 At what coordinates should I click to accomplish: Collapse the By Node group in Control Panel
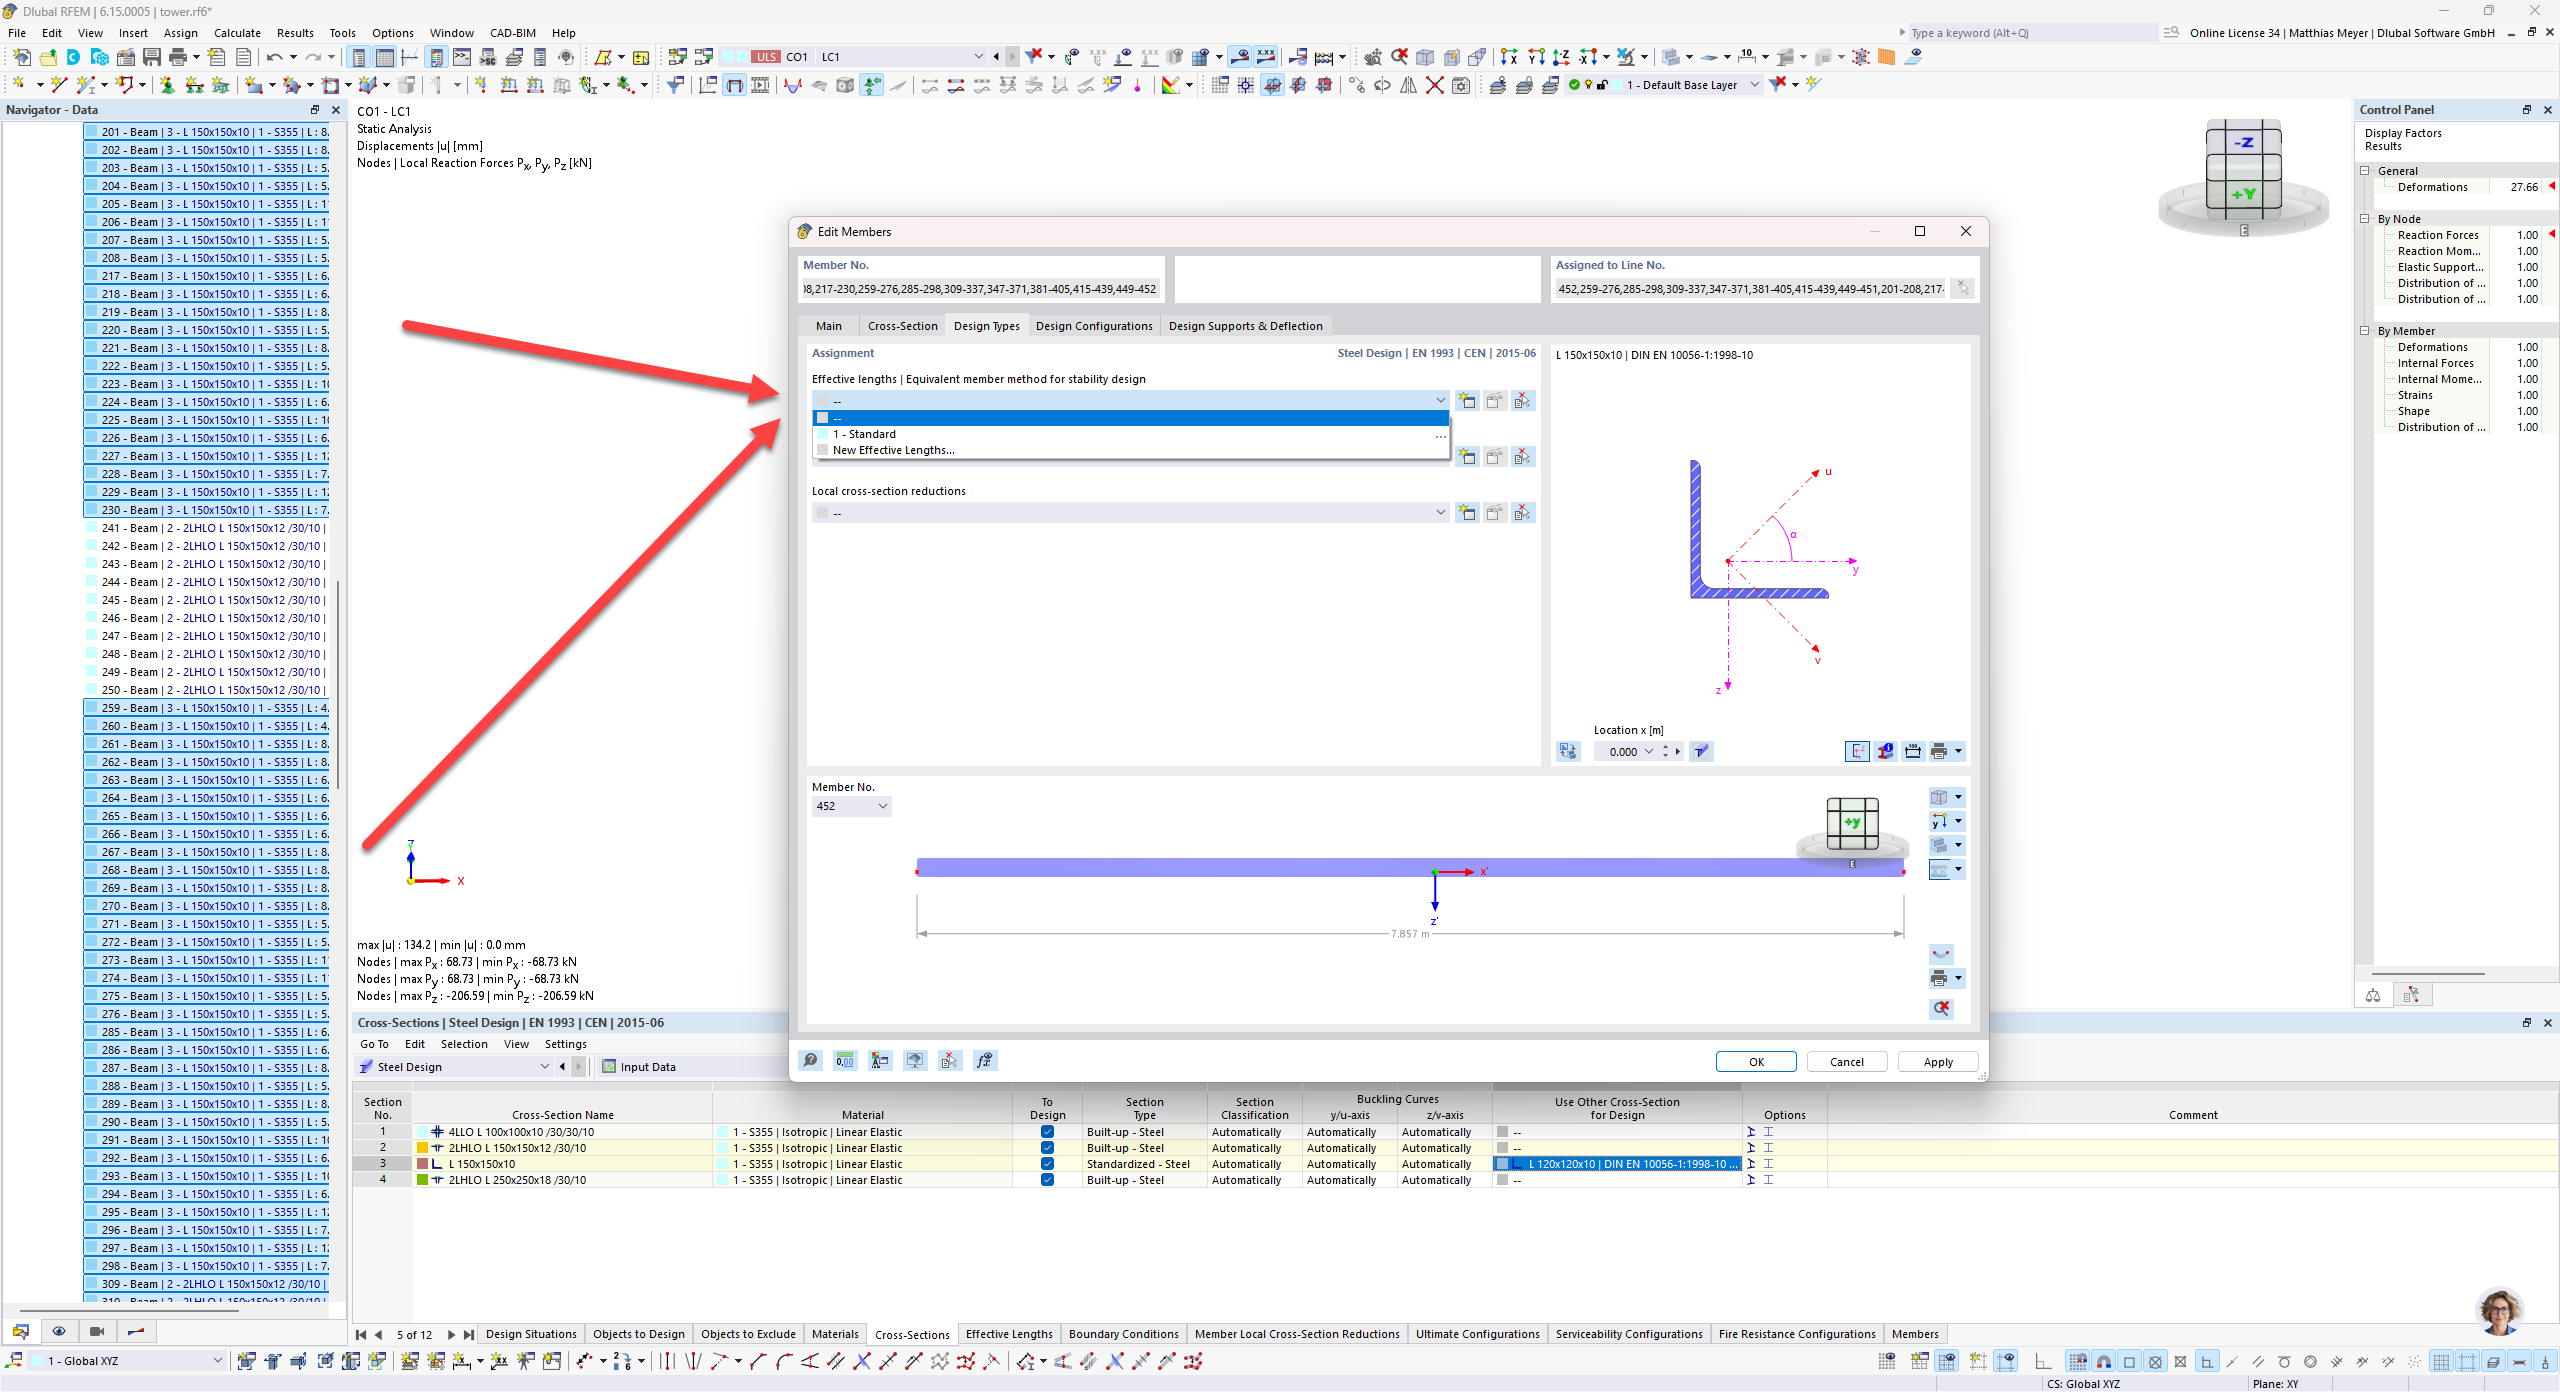click(2365, 219)
